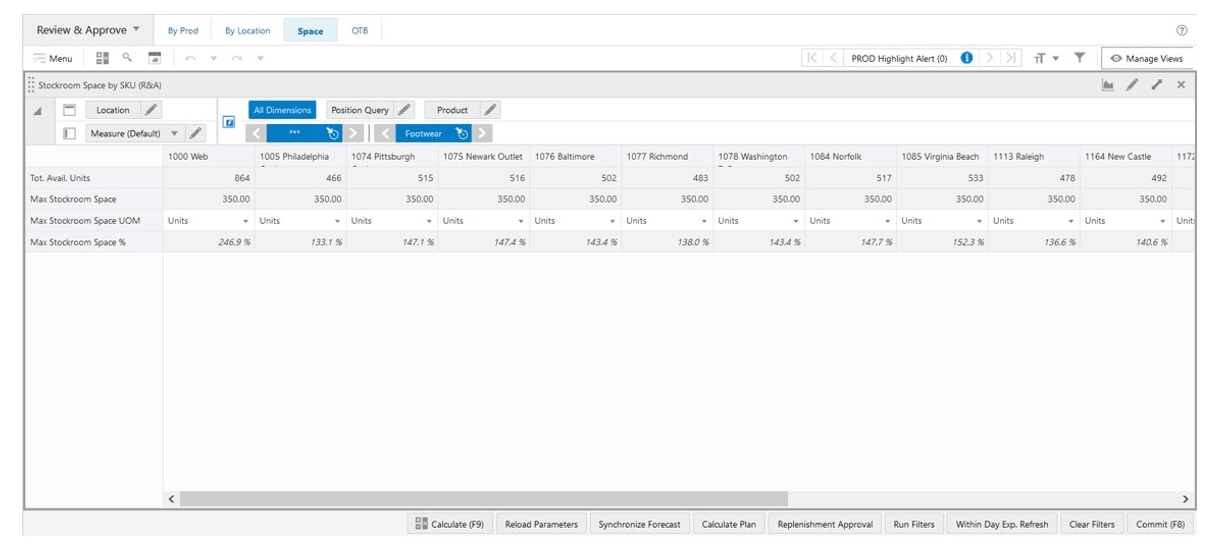The width and height of the screenshot is (1206, 551).
Task: Select All Dimensions button
Action: [x=282, y=110]
